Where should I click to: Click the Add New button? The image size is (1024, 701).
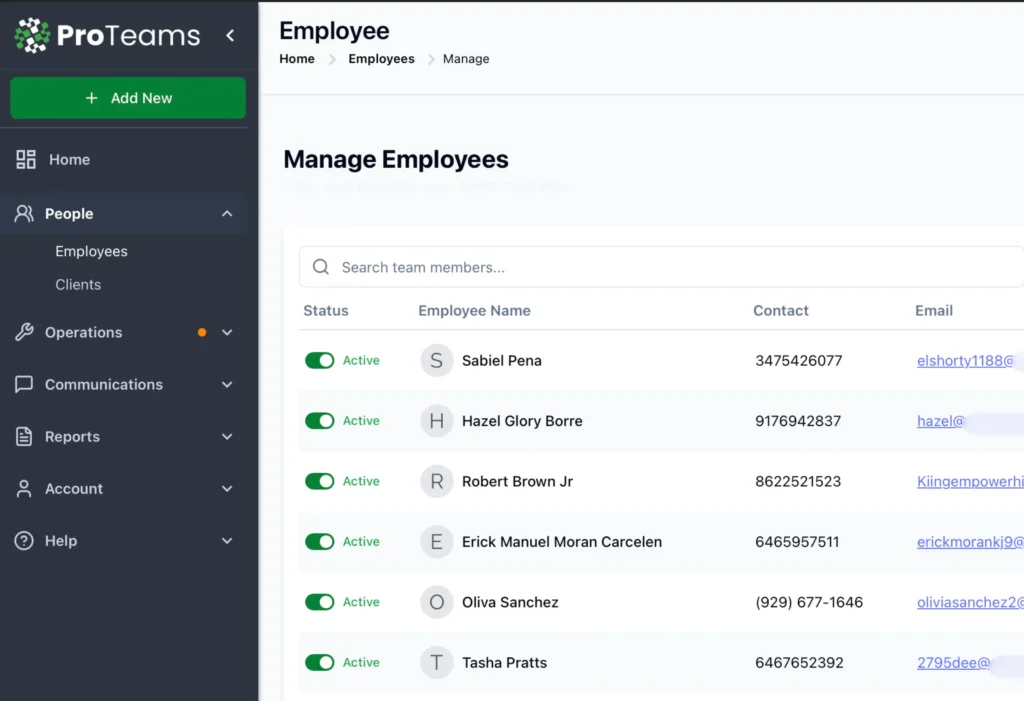(x=127, y=98)
